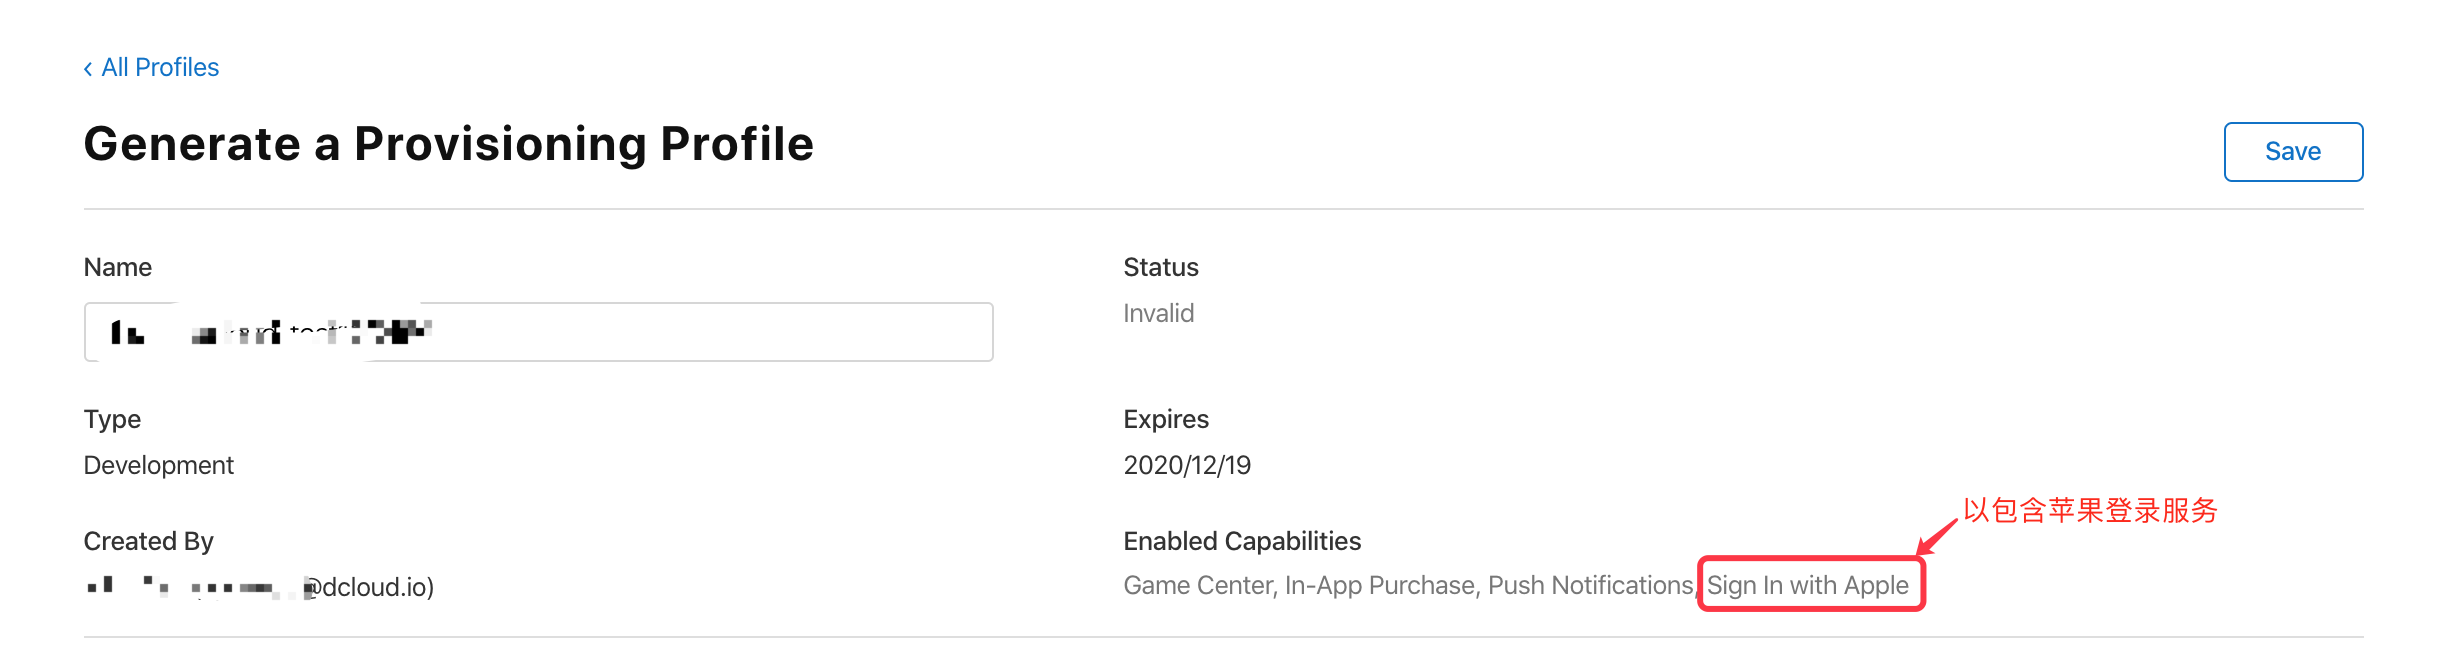Click the Enabled Capabilities label

coord(1242,541)
